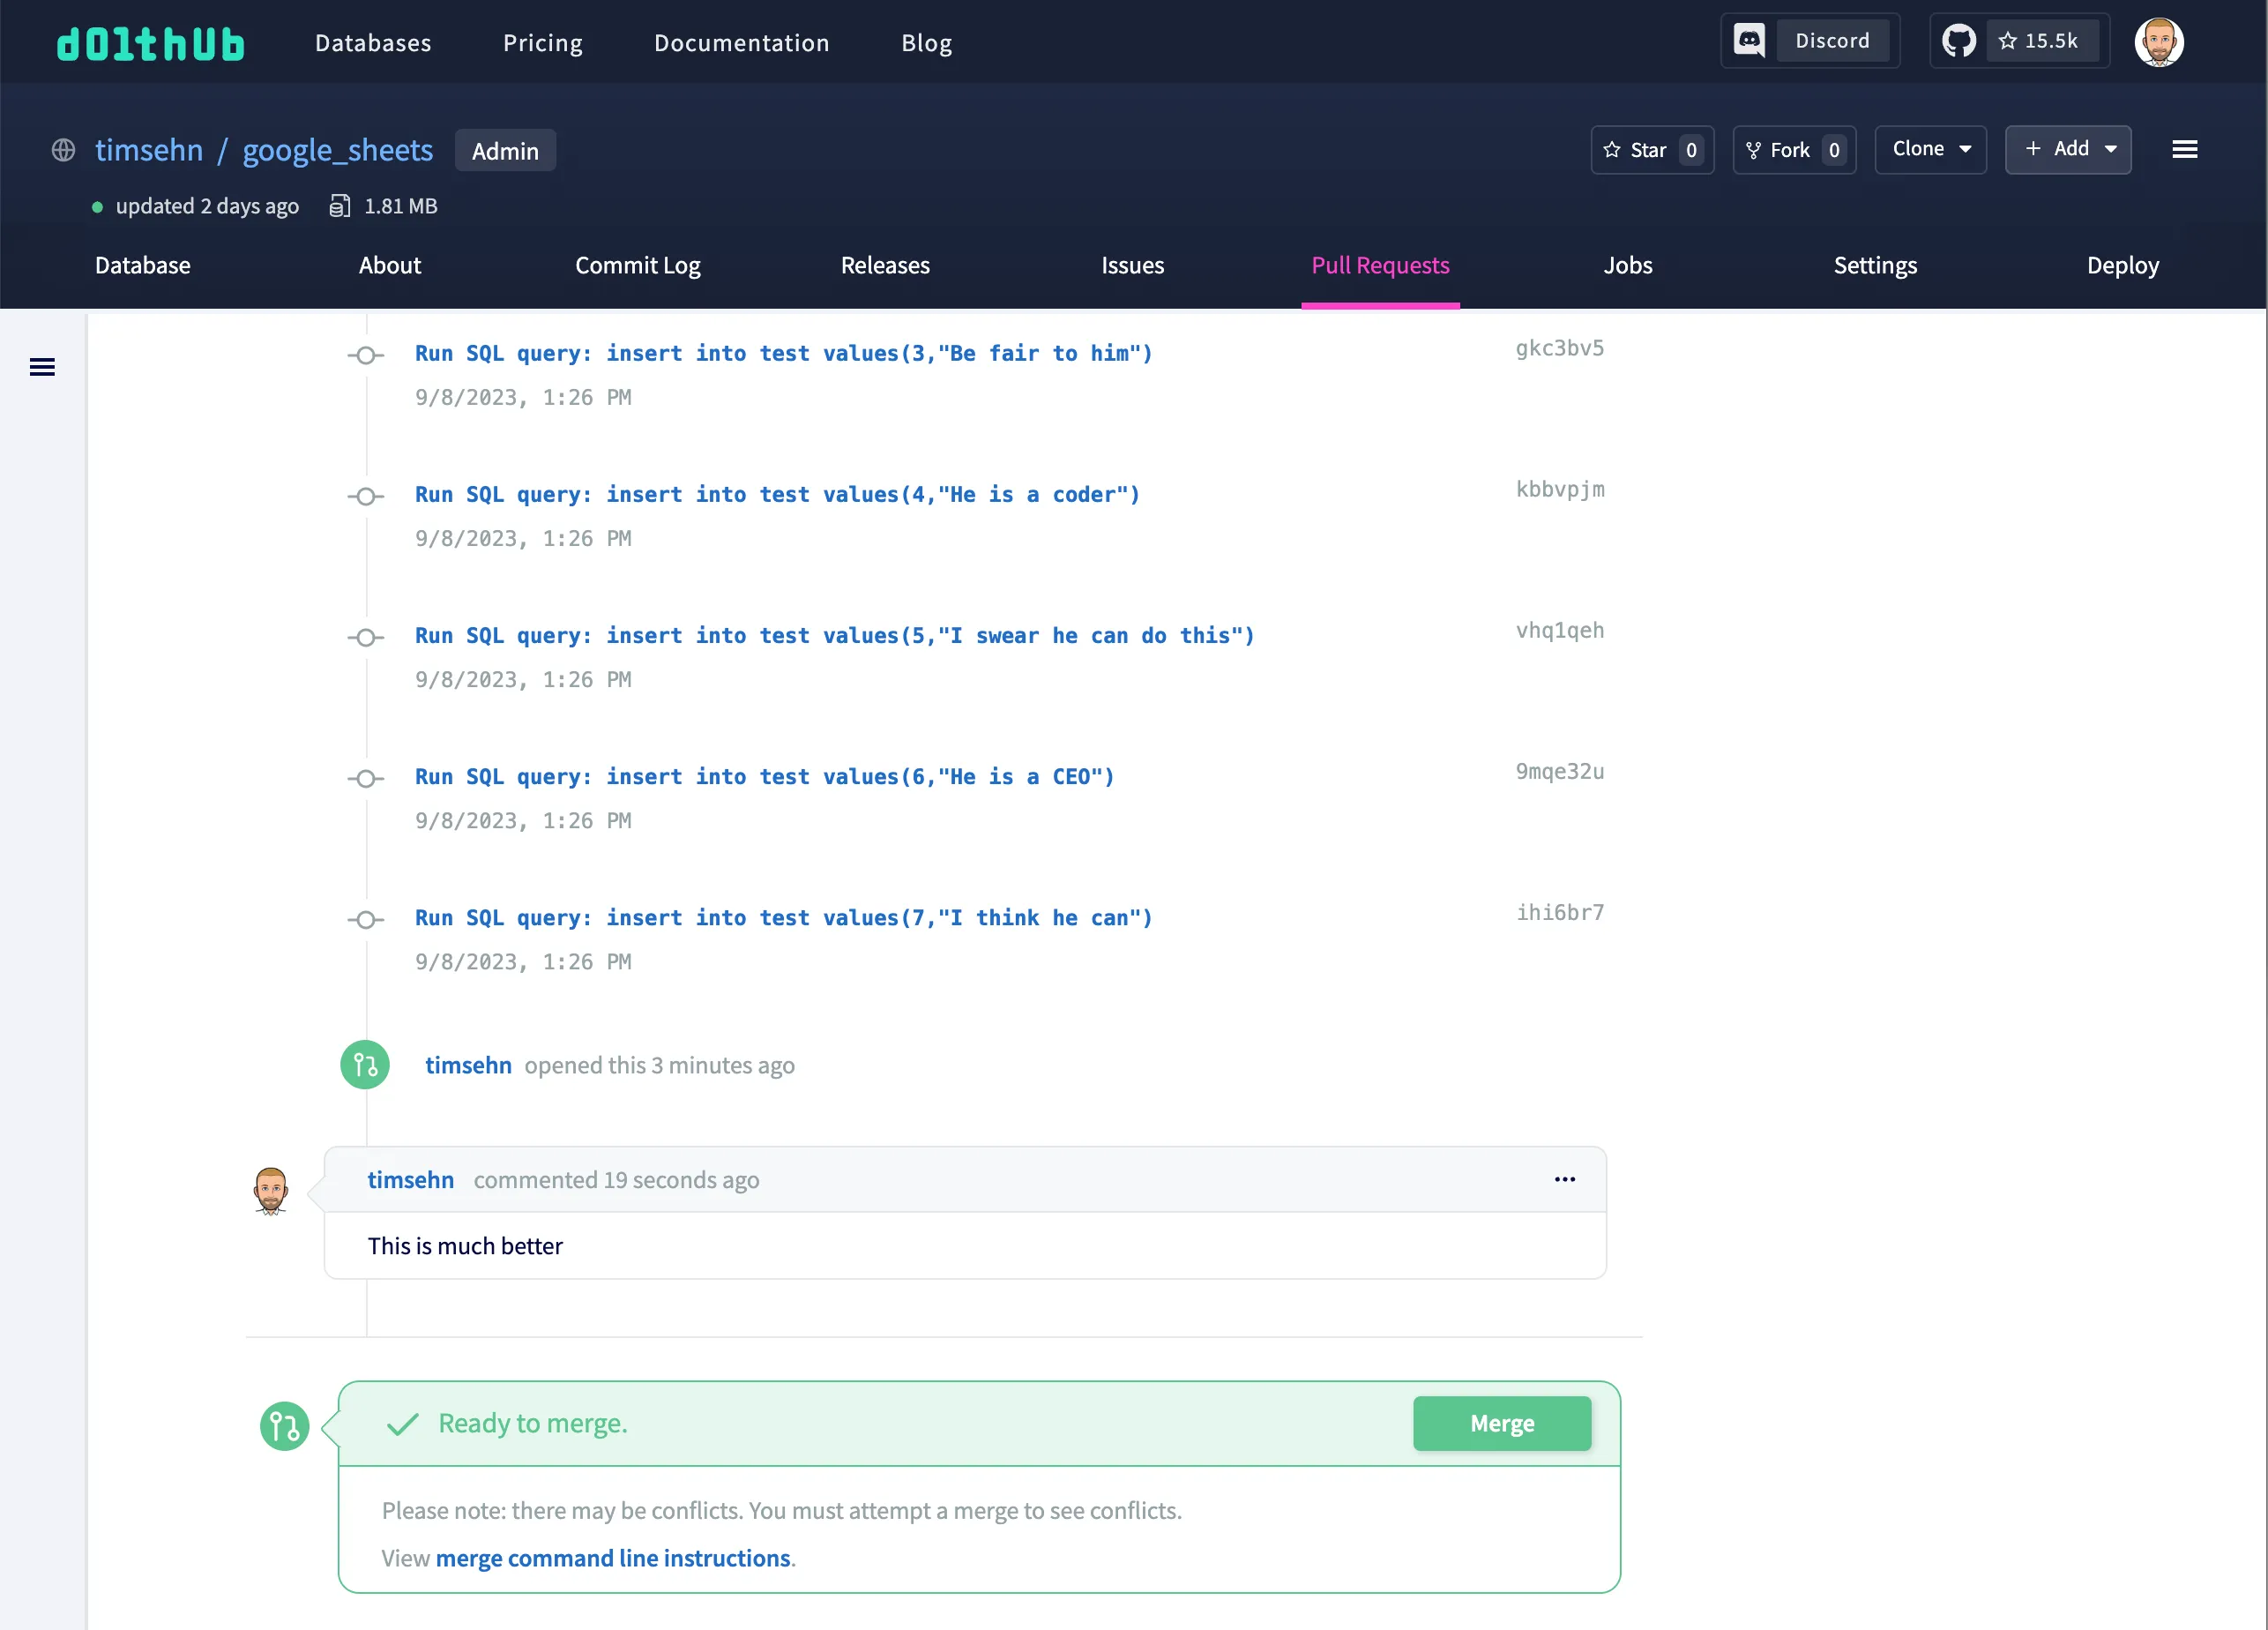The image size is (2268, 1630).
Task: Open the hamburger menu near Add button
Action: (2185, 149)
